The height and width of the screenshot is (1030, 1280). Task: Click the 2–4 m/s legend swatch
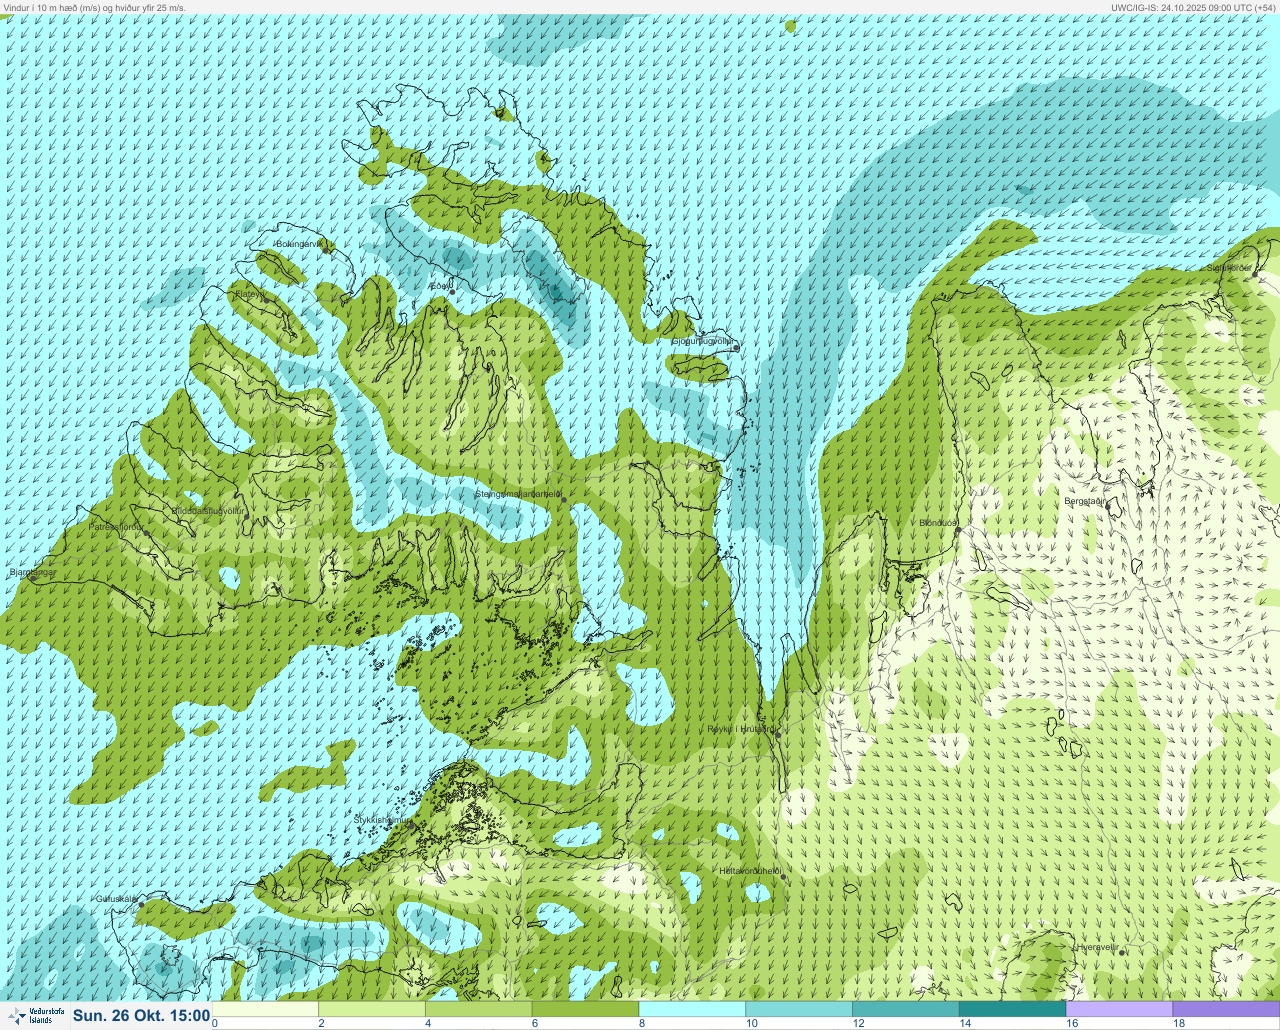pyautogui.click(x=372, y=1009)
